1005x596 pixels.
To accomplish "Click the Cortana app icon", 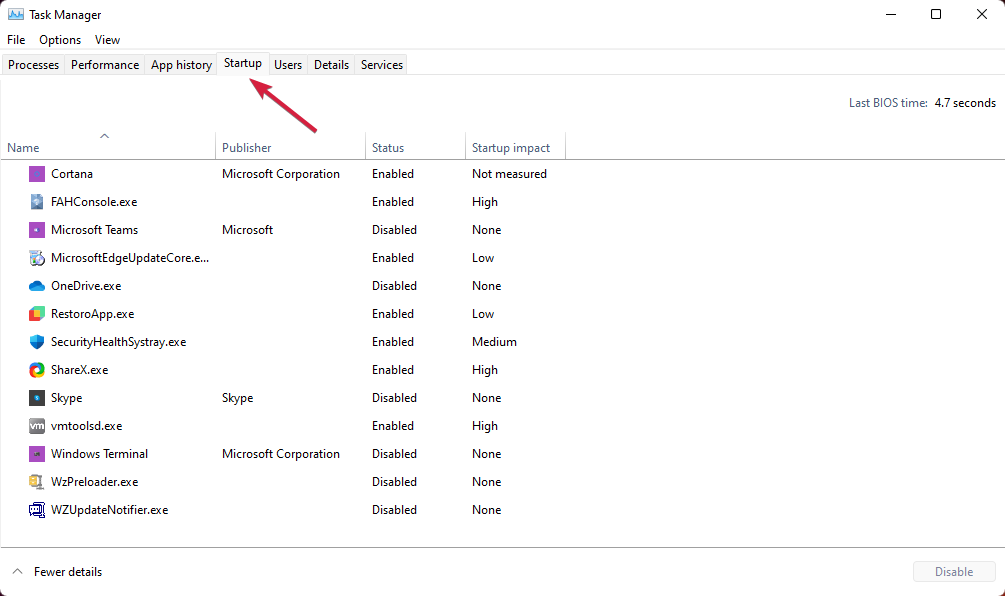I will 37,174.
